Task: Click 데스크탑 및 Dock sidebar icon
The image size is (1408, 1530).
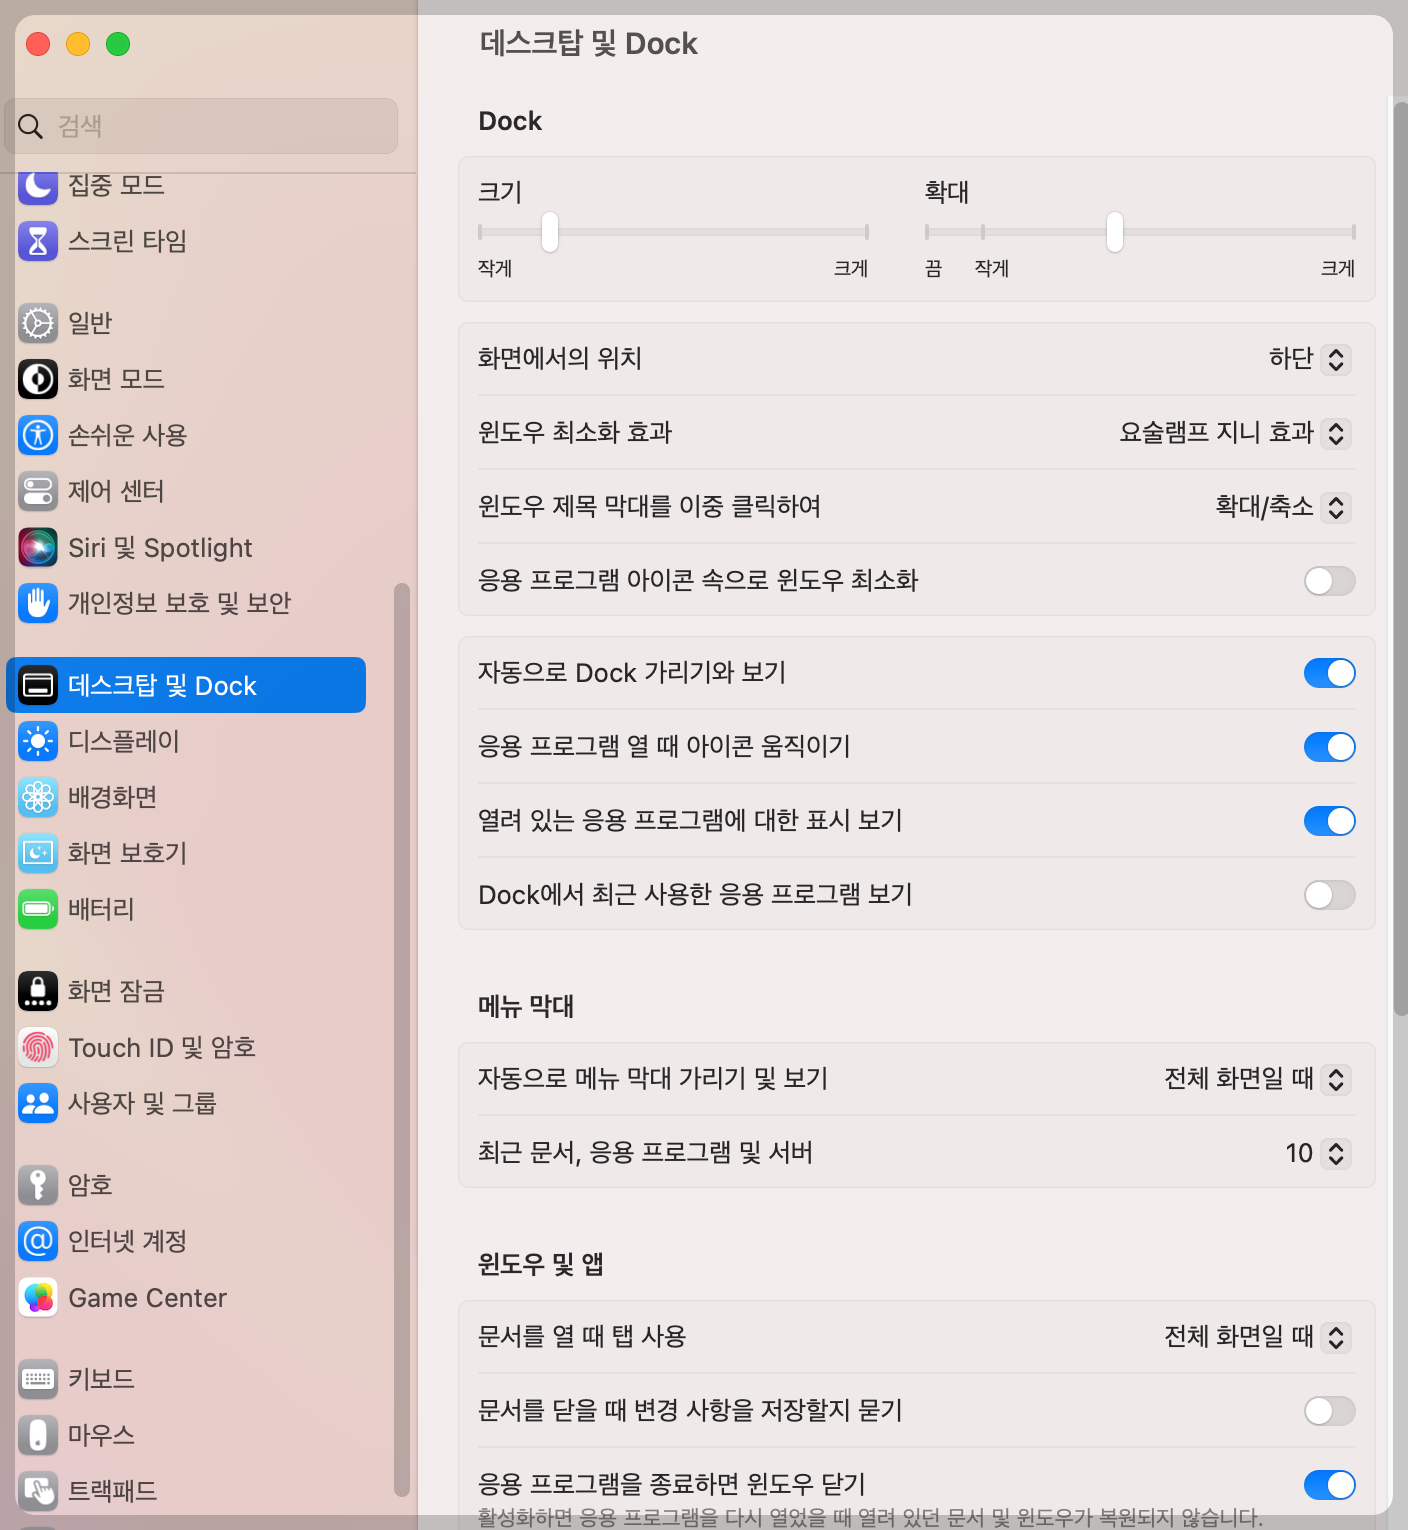Action: tap(38, 685)
